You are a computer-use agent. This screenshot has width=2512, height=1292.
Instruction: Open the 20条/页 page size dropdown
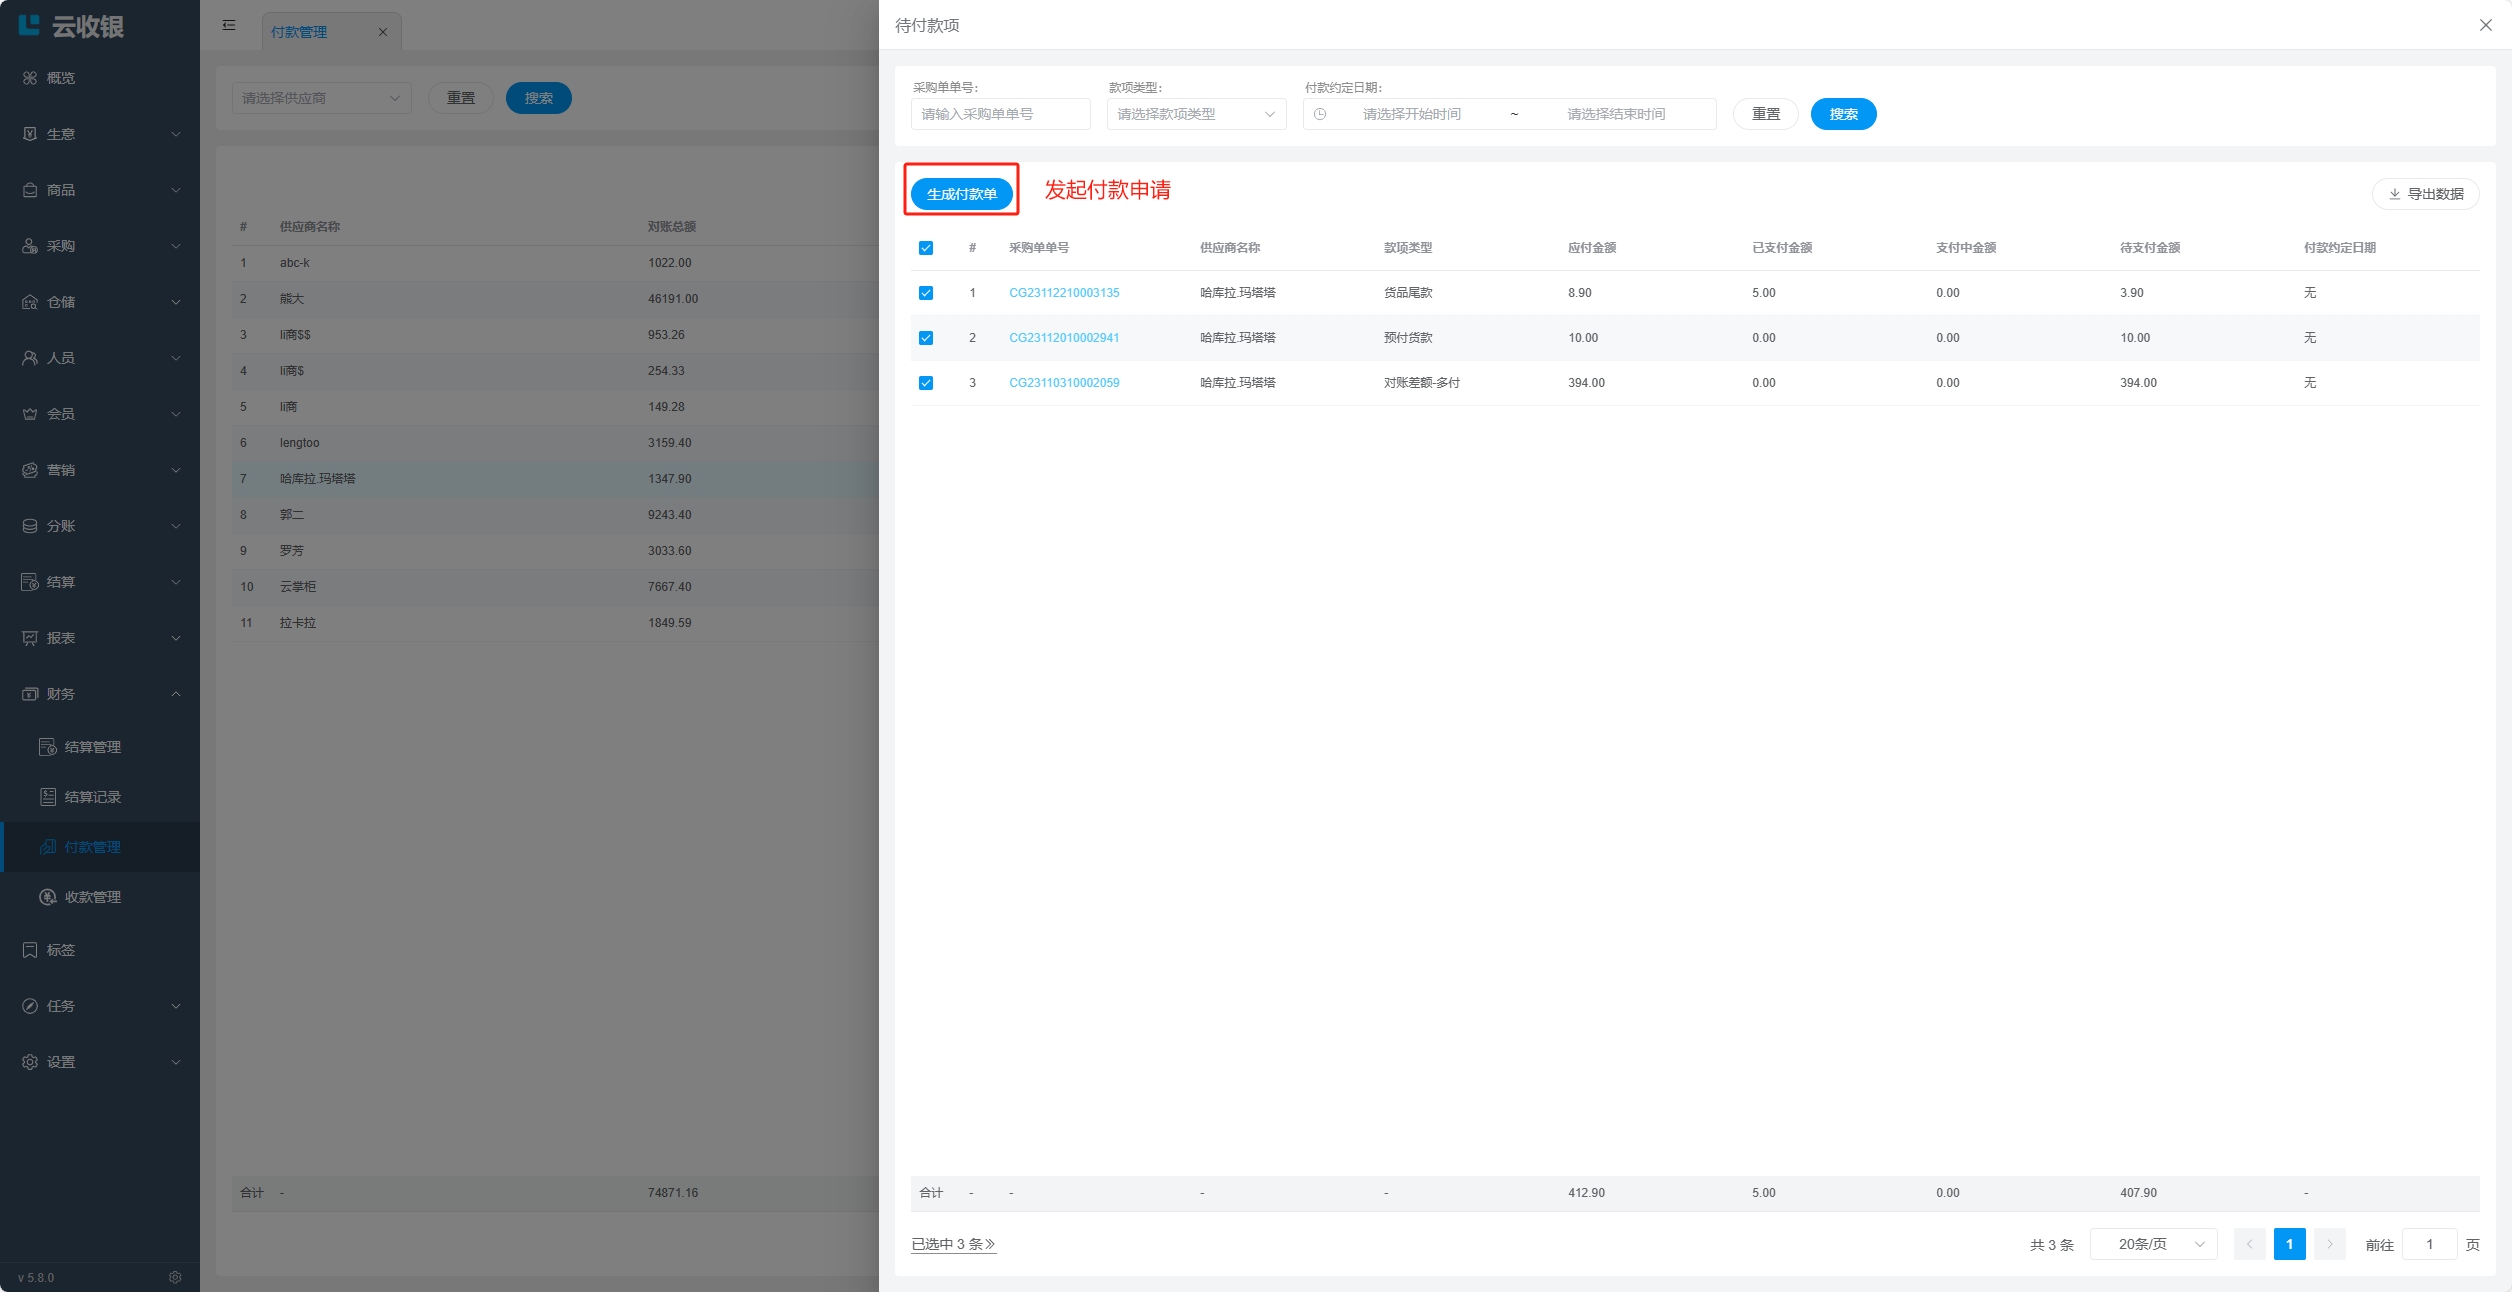tap(2153, 1244)
